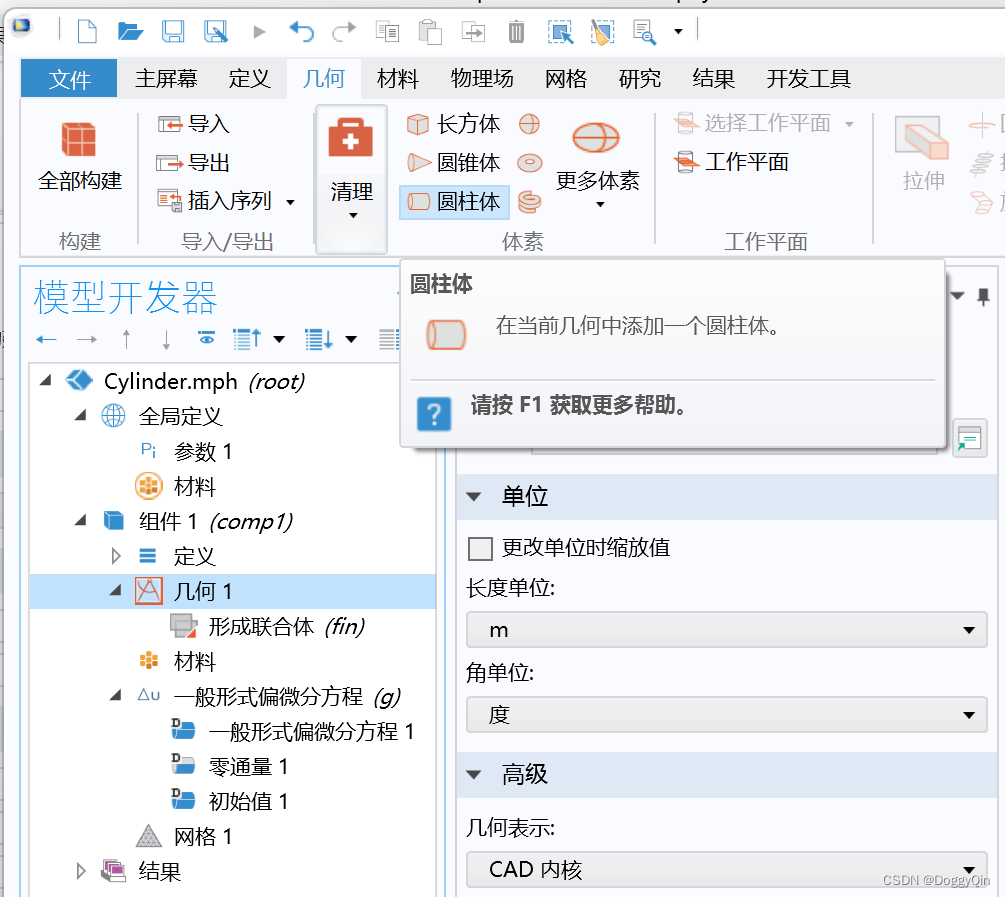Click the New file icon
Screen dimensions: 1005x897
(x=87, y=31)
